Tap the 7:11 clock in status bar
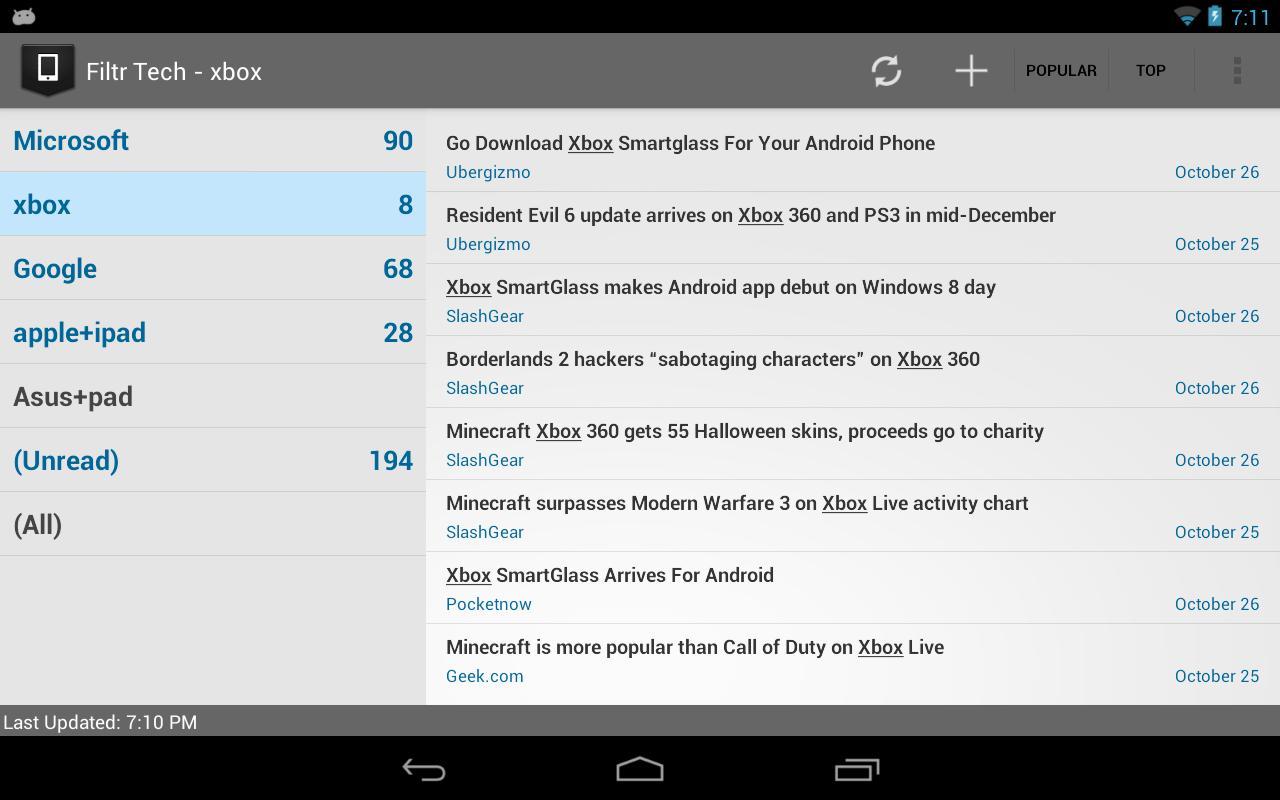Viewport: 1280px width, 800px height. pos(1250,17)
